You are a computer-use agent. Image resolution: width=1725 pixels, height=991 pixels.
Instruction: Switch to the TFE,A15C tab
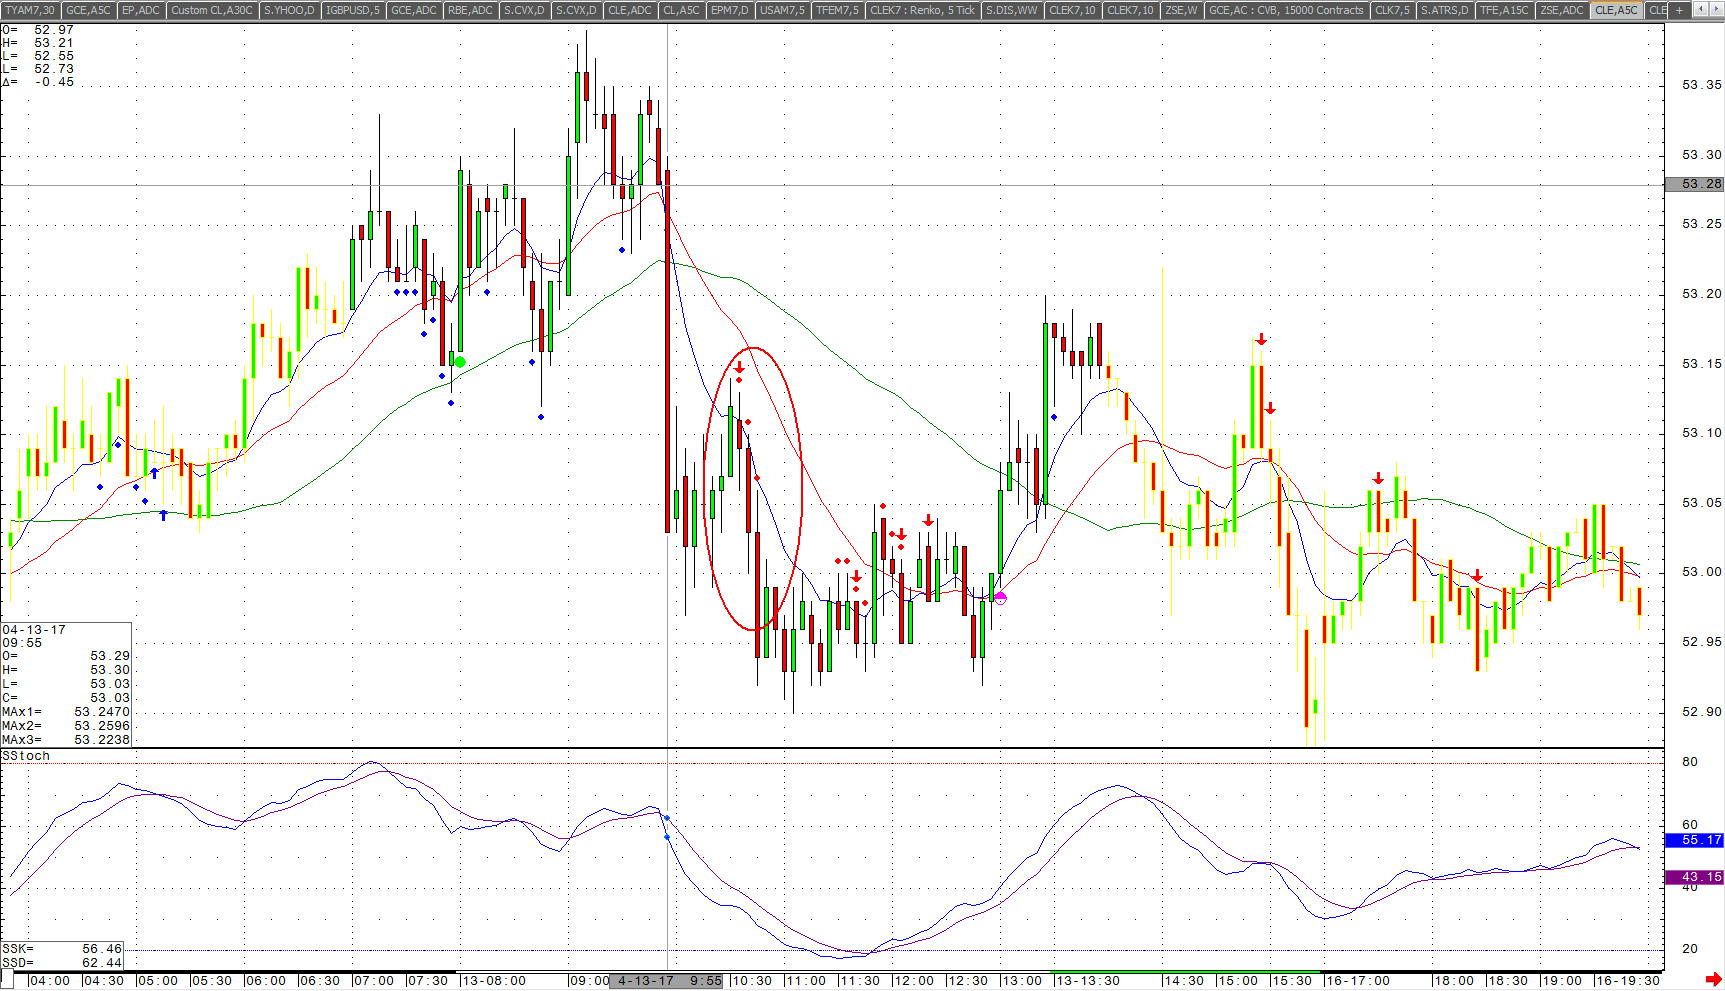pyautogui.click(x=1504, y=10)
